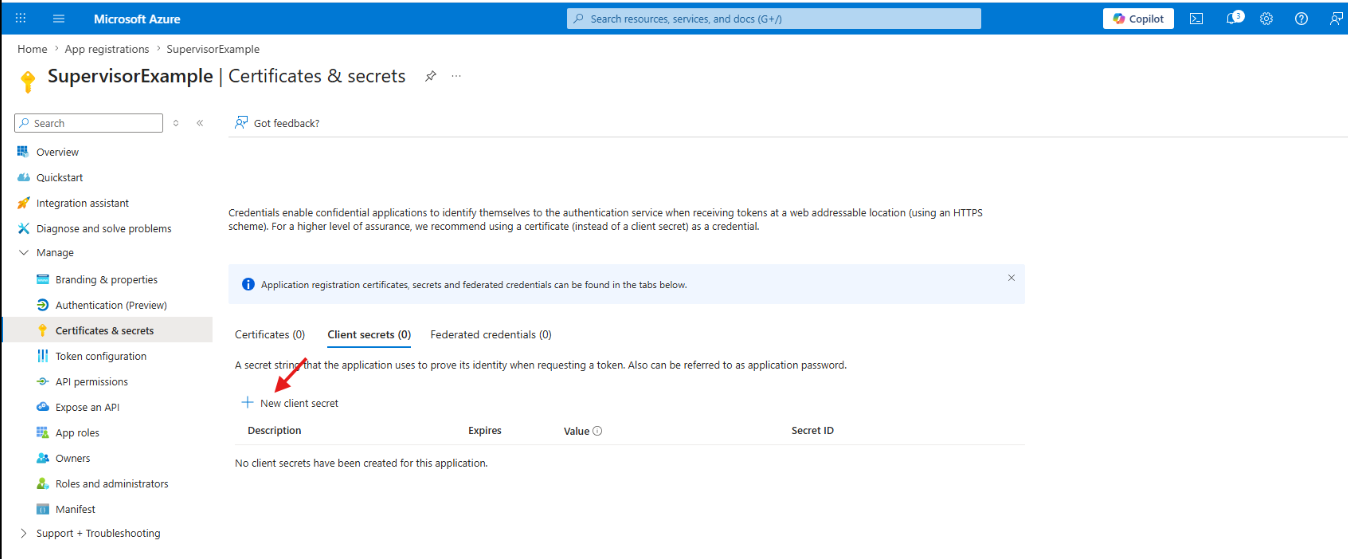This screenshot has height=559, width=1348.
Task: Click the yellow key icon beside SupervisorExample
Action: point(28,81)
